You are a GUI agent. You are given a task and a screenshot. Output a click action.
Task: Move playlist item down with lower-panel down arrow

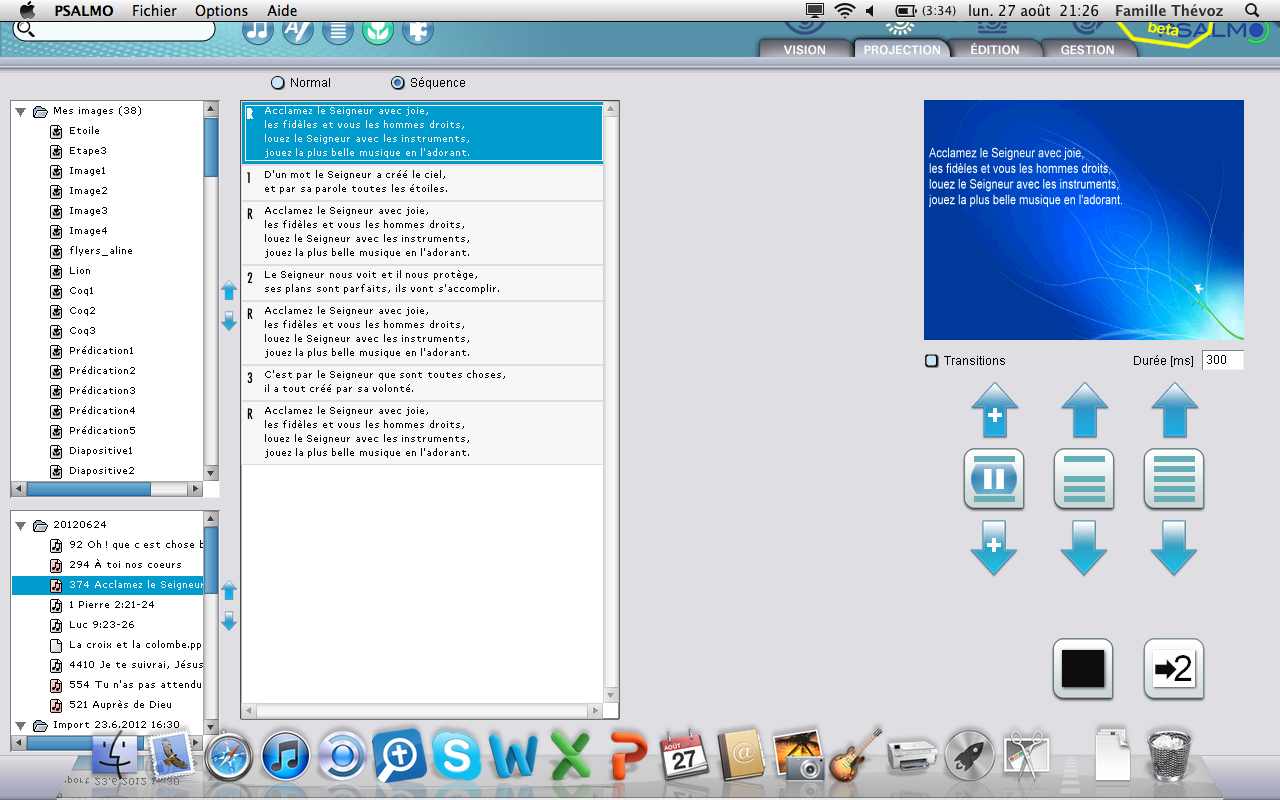click(229, 621)
